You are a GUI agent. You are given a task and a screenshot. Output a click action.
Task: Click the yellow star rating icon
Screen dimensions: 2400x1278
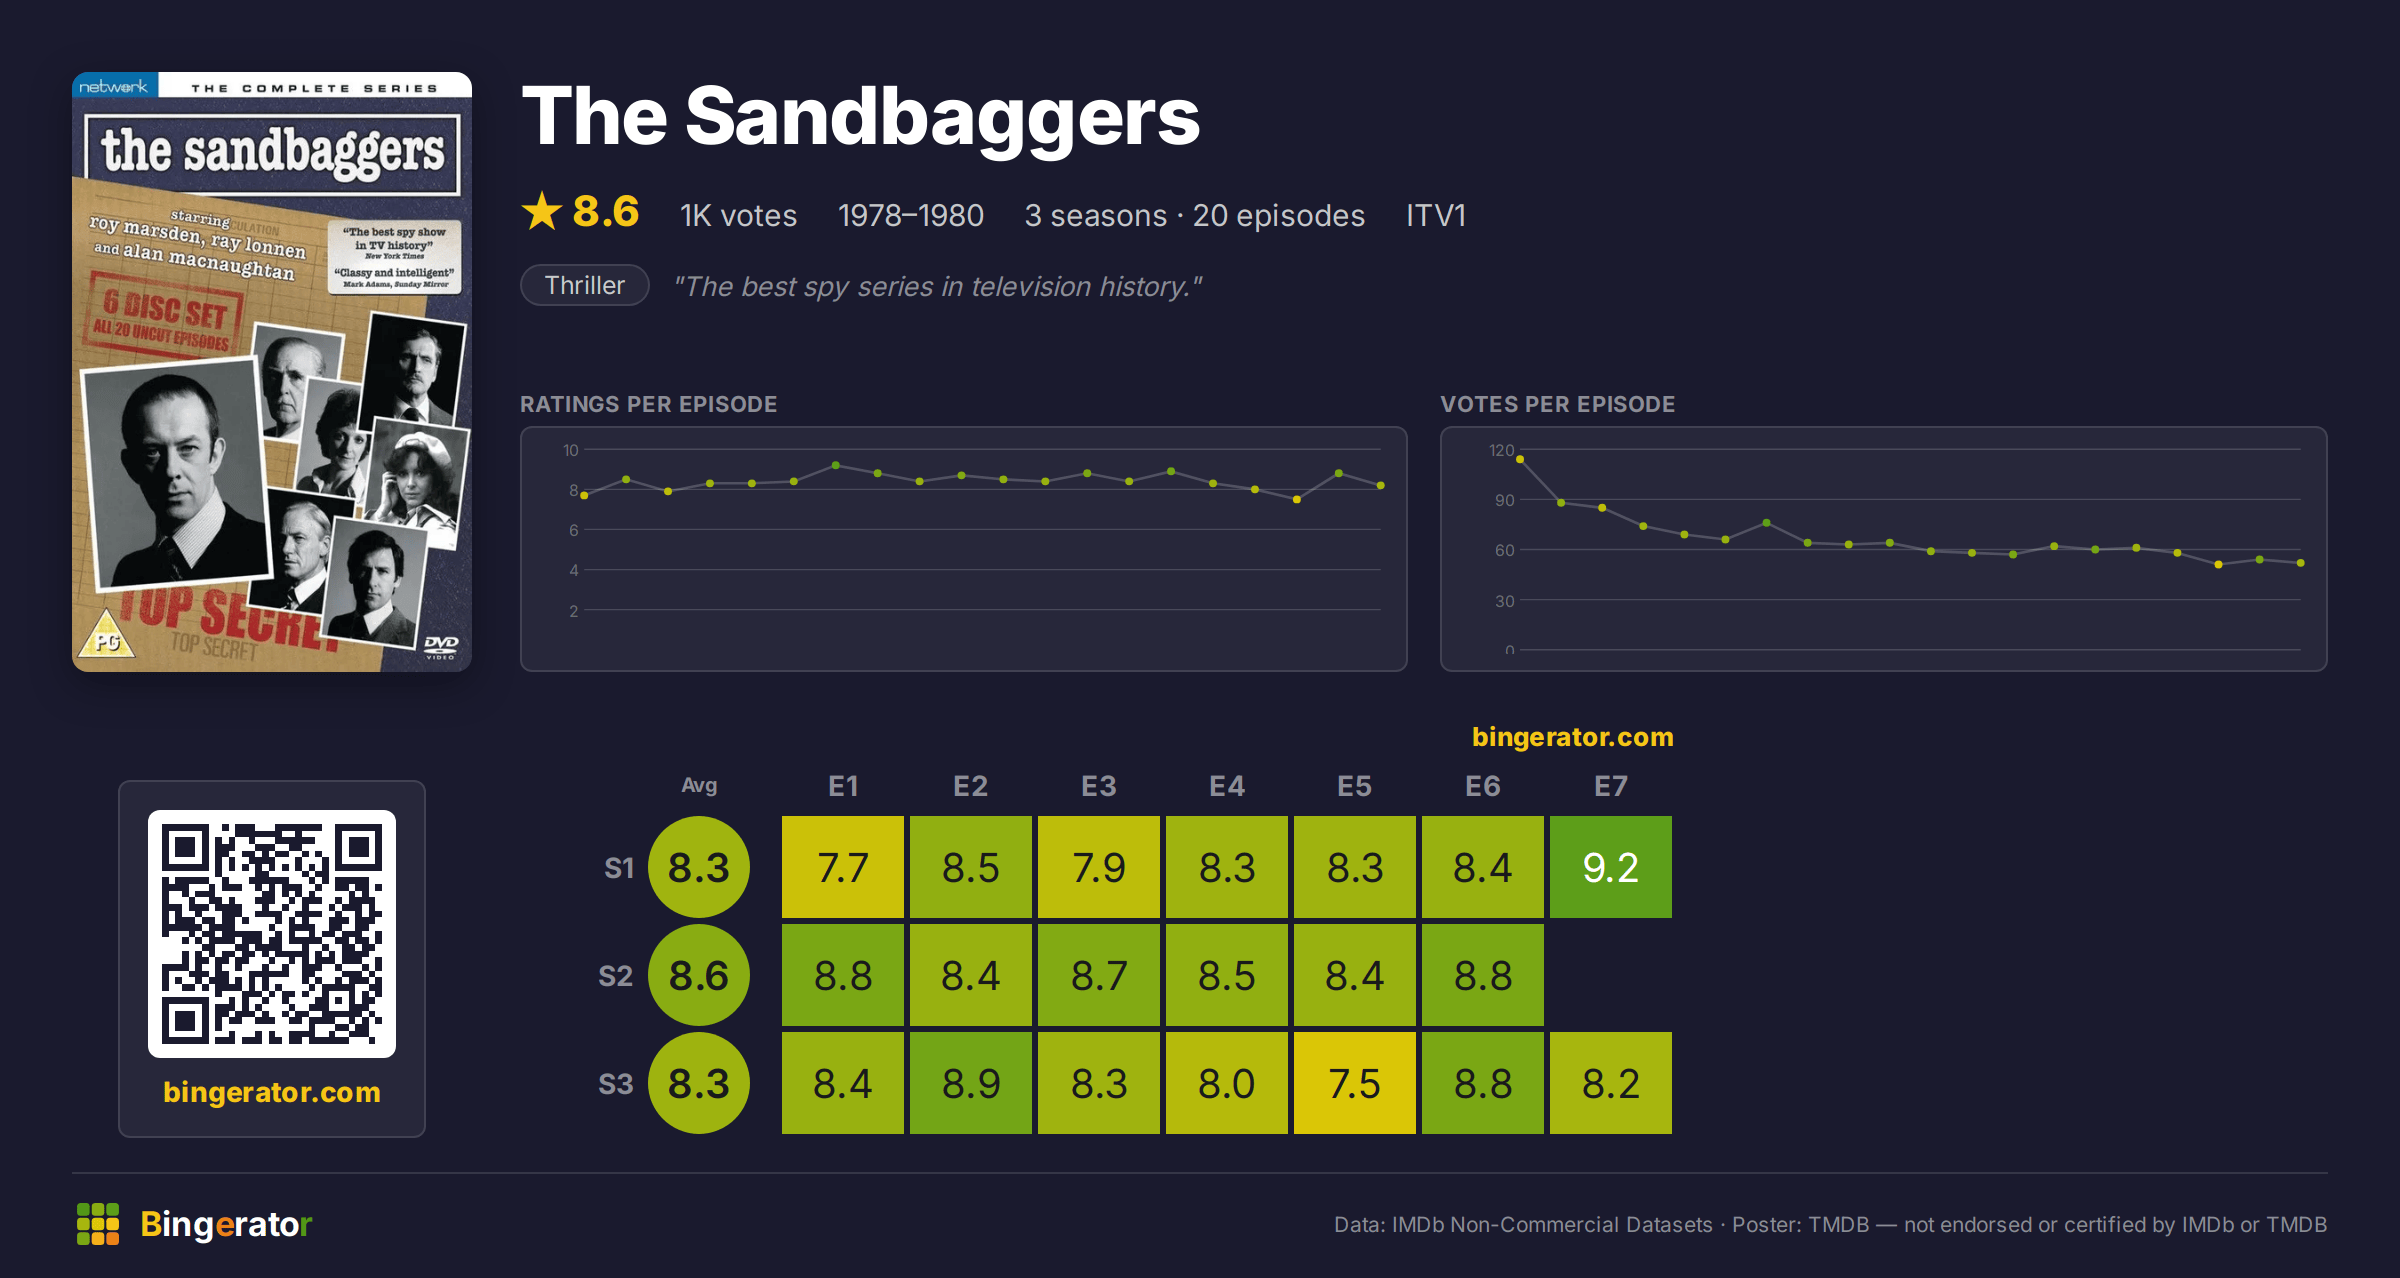coord(542,211)
